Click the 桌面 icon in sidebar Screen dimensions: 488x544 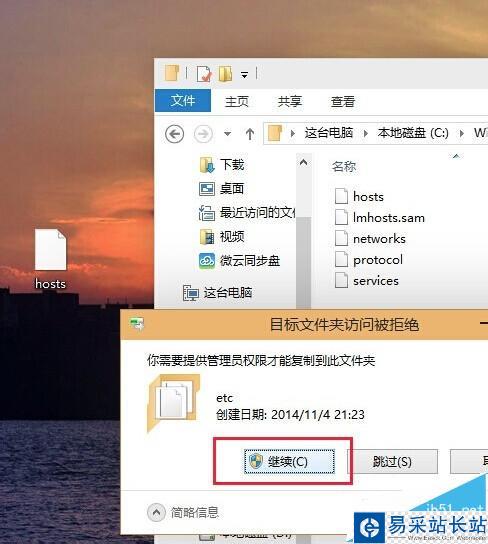click(207, 189)
